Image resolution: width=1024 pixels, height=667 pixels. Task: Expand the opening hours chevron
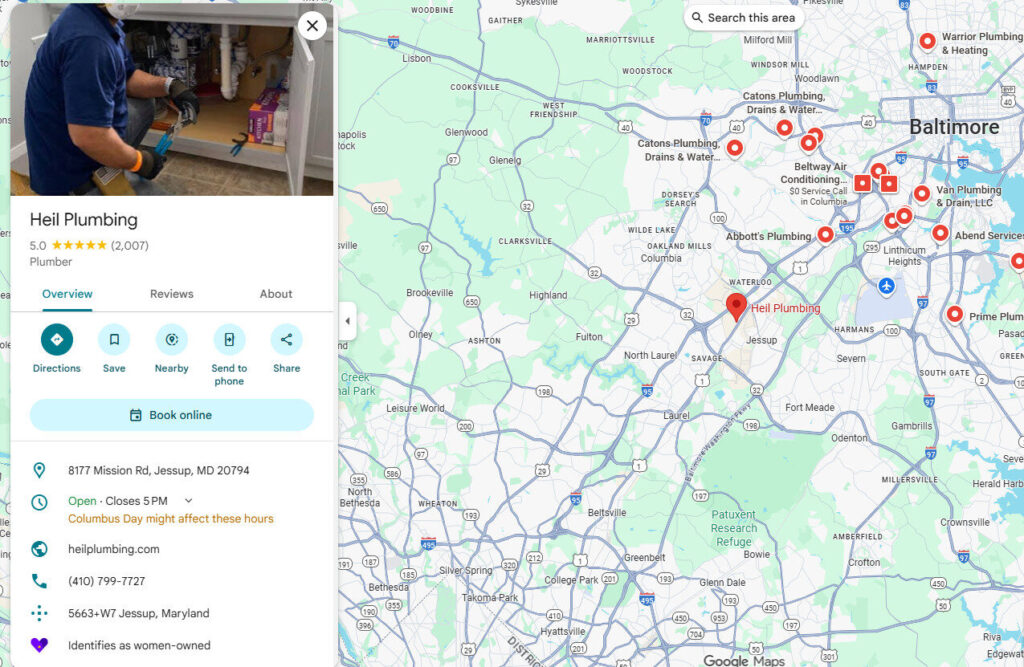(189, 501)
